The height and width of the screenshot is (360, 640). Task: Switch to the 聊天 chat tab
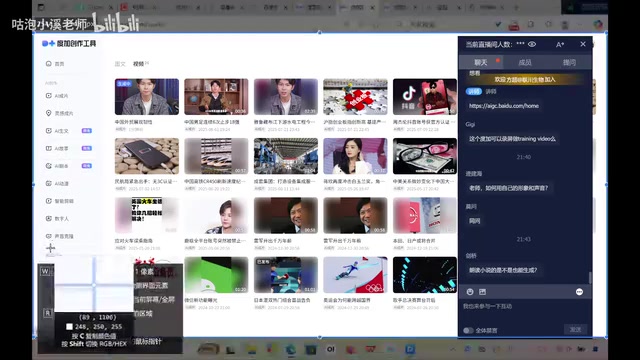coord(481,62)
